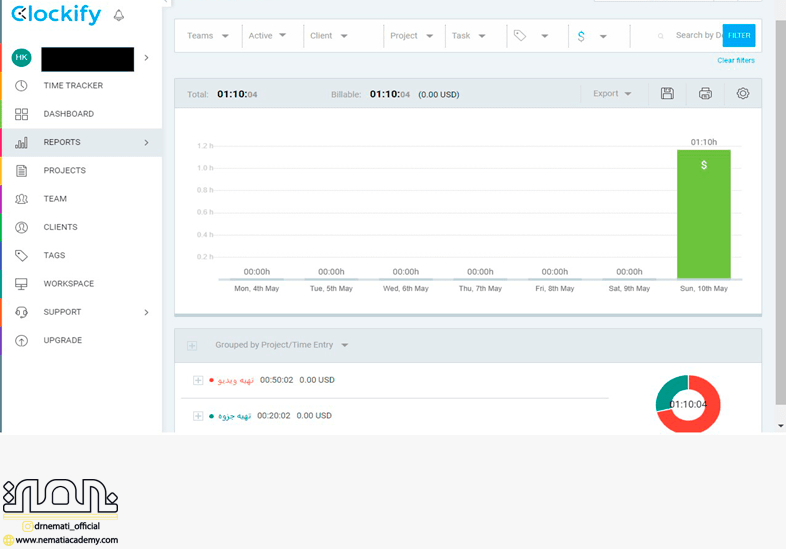The width and height of the screenshot is (786, 549).
Task: Expand all groups with plus box in header
Action: click(192, 346)
